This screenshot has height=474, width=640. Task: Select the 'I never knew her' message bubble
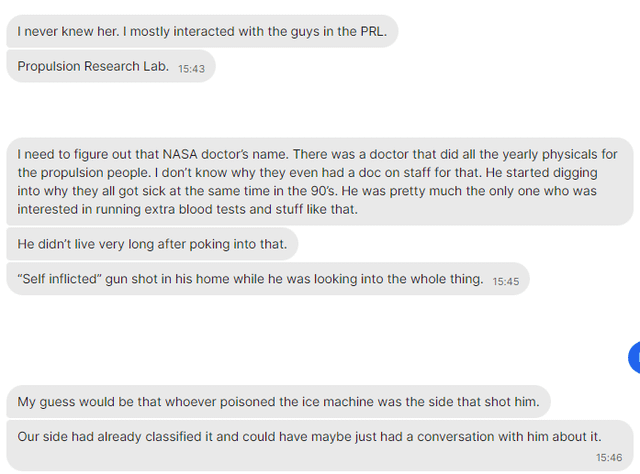(203, 32)
